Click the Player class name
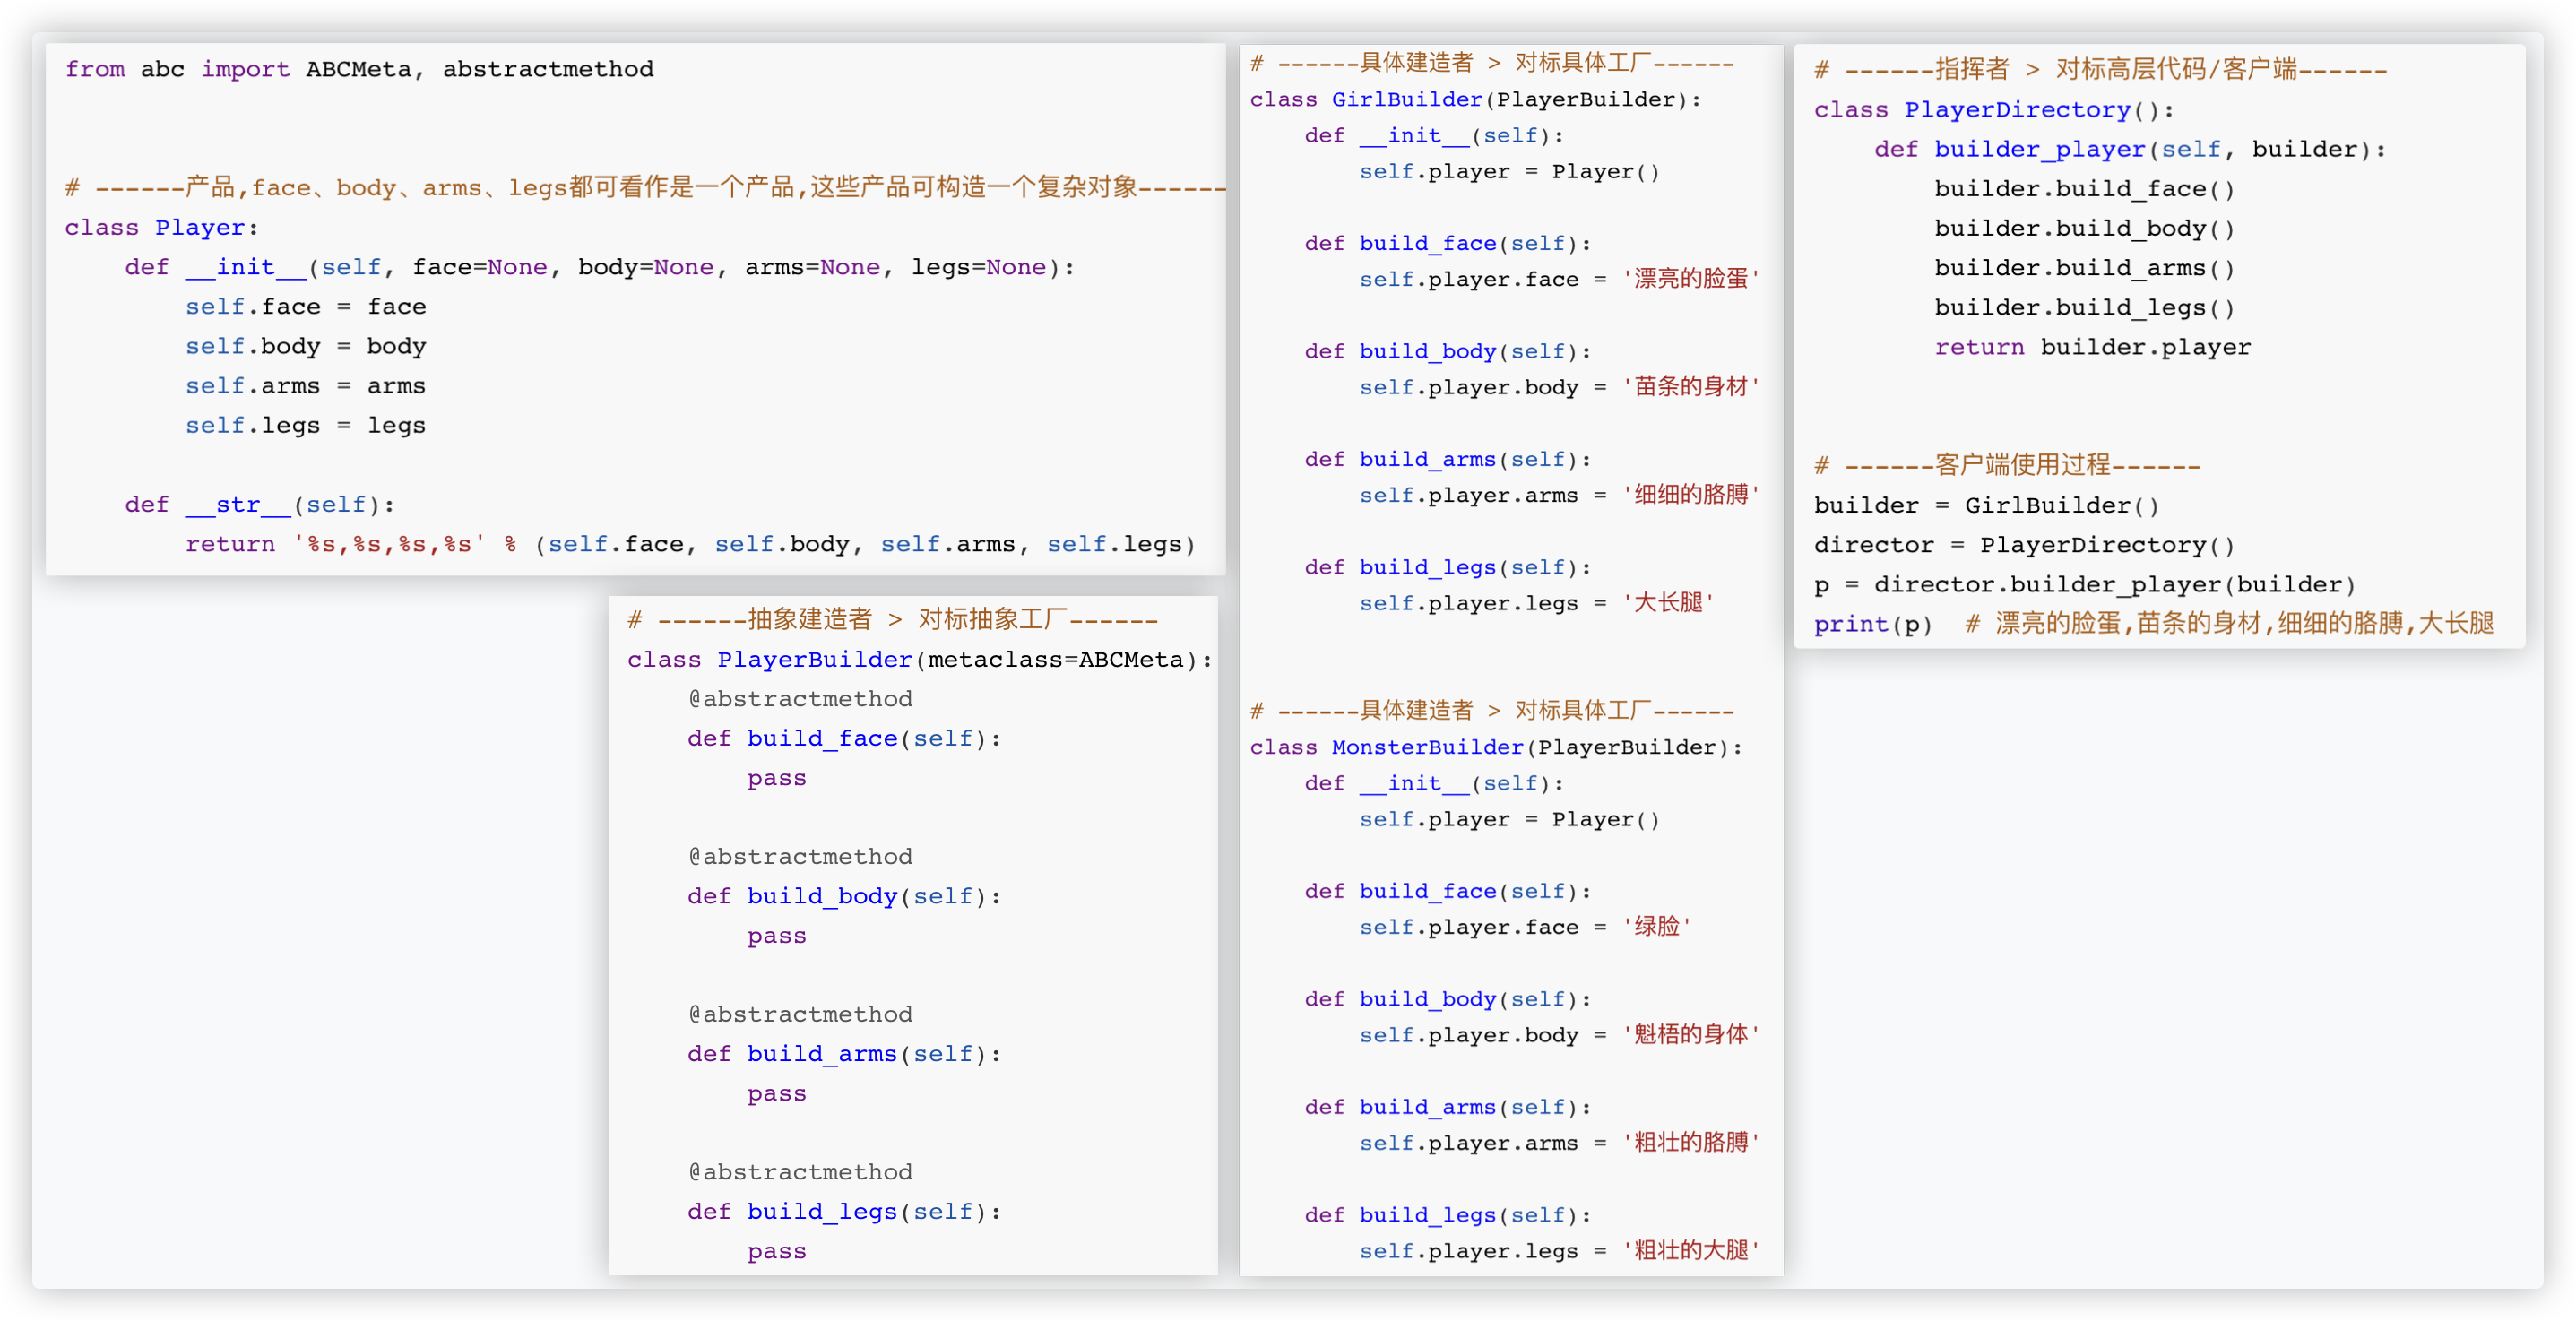2576x1321 pixels. coord(200,228)
